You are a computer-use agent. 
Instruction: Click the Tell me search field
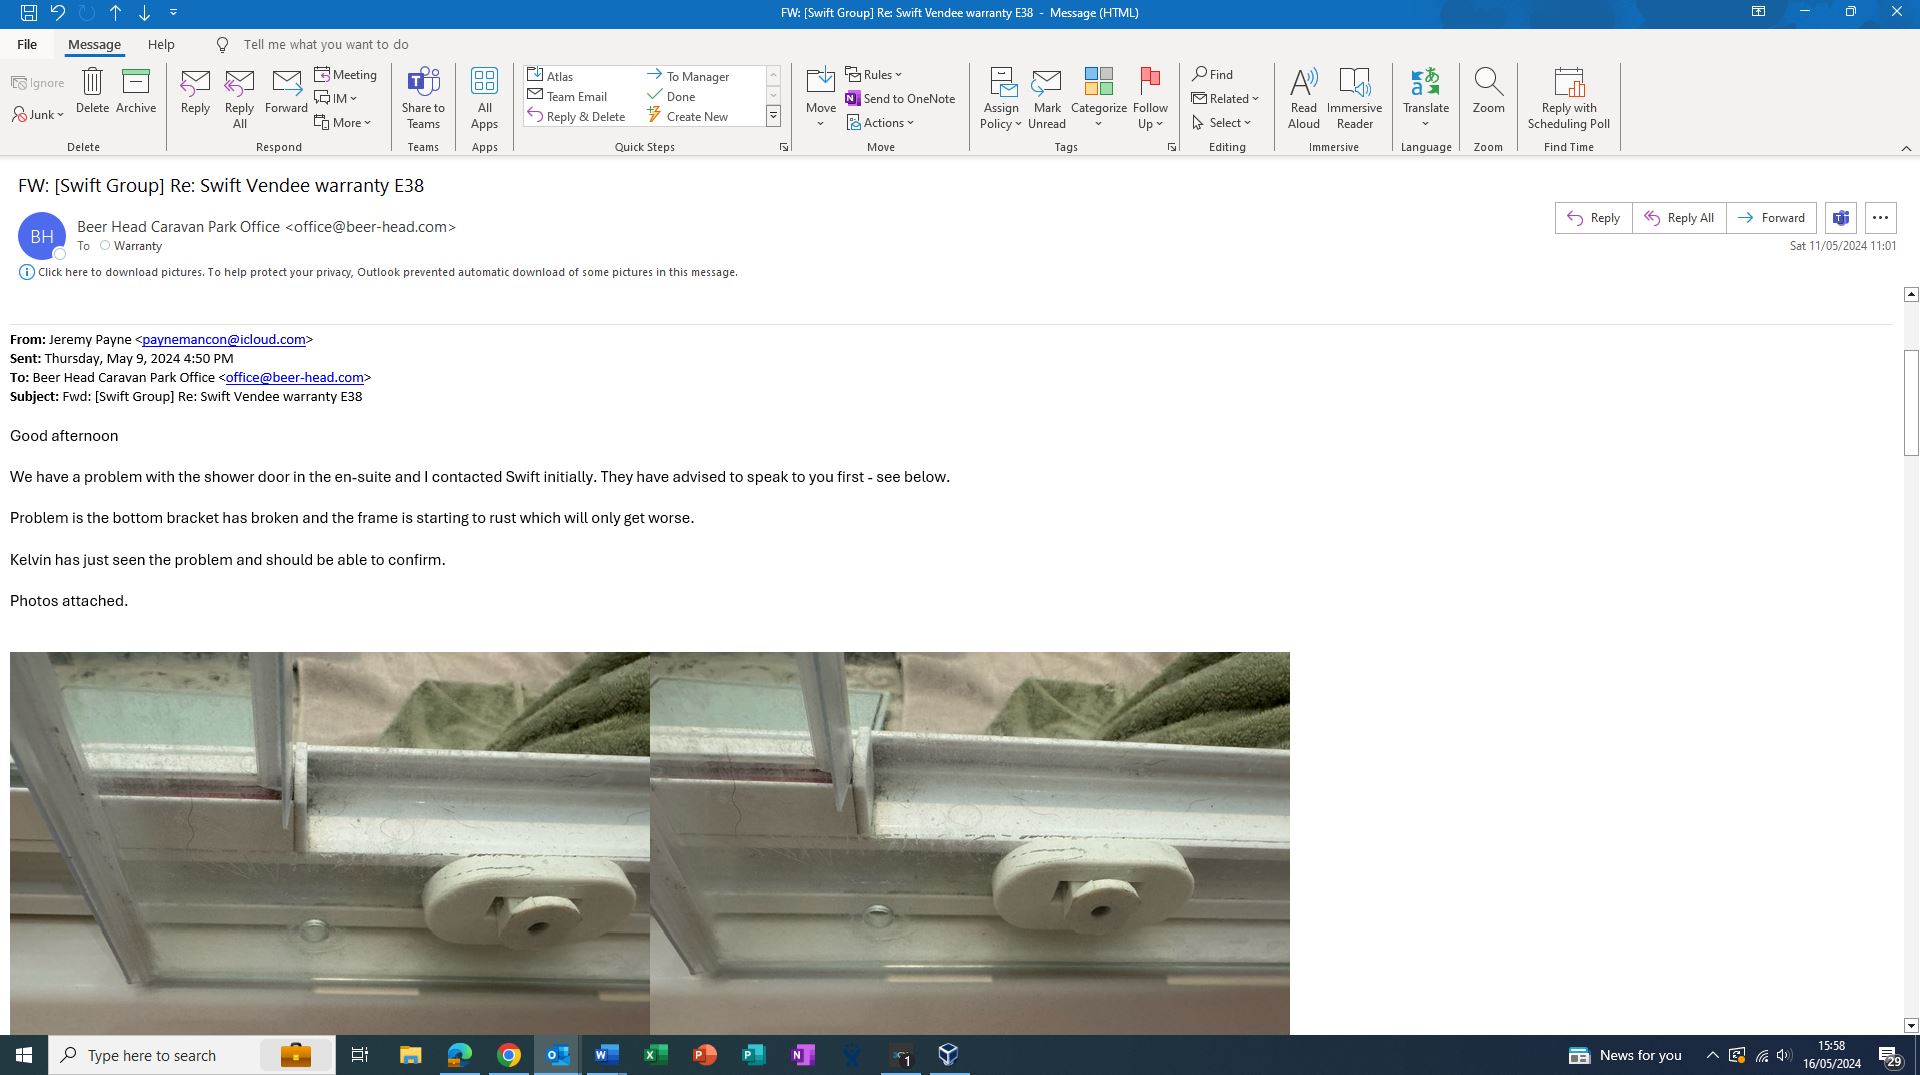(326, 44)
